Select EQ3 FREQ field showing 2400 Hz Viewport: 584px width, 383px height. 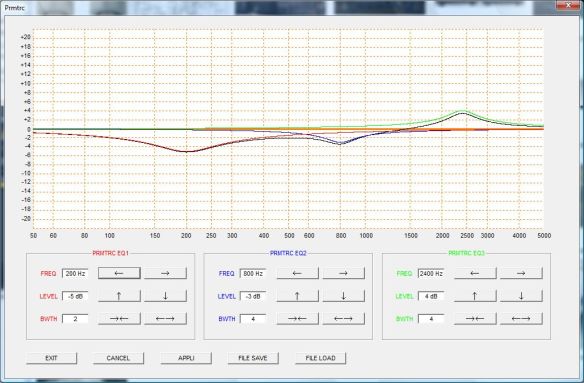pyautogui.click(x=431, y=273)
